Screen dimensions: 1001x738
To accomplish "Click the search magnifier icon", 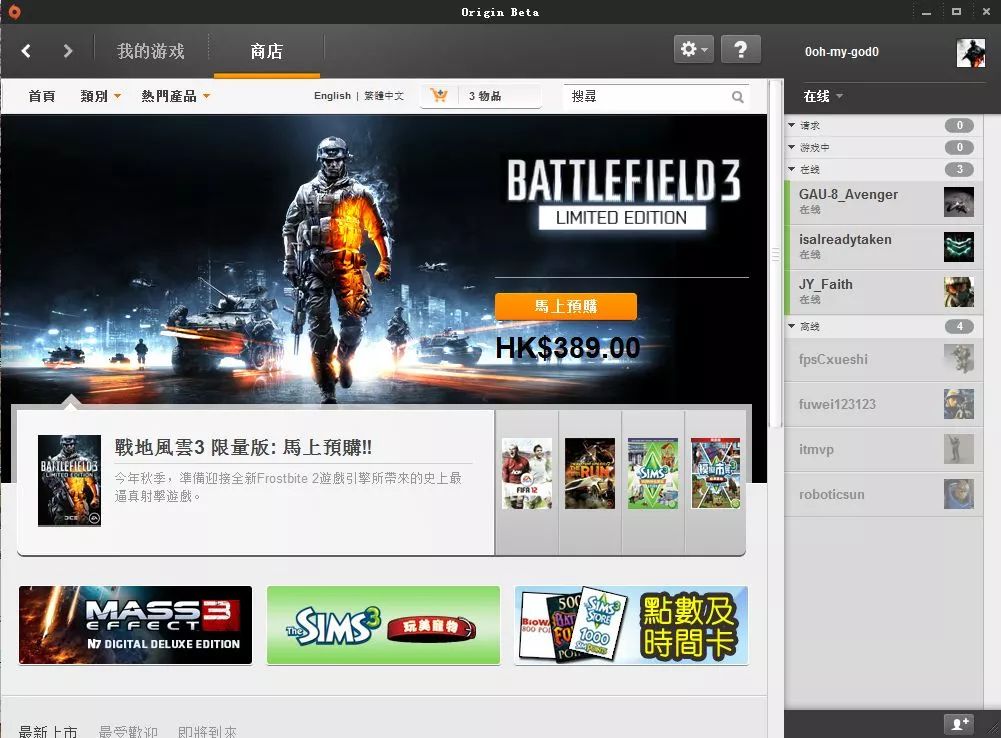I will click(737, 96).
